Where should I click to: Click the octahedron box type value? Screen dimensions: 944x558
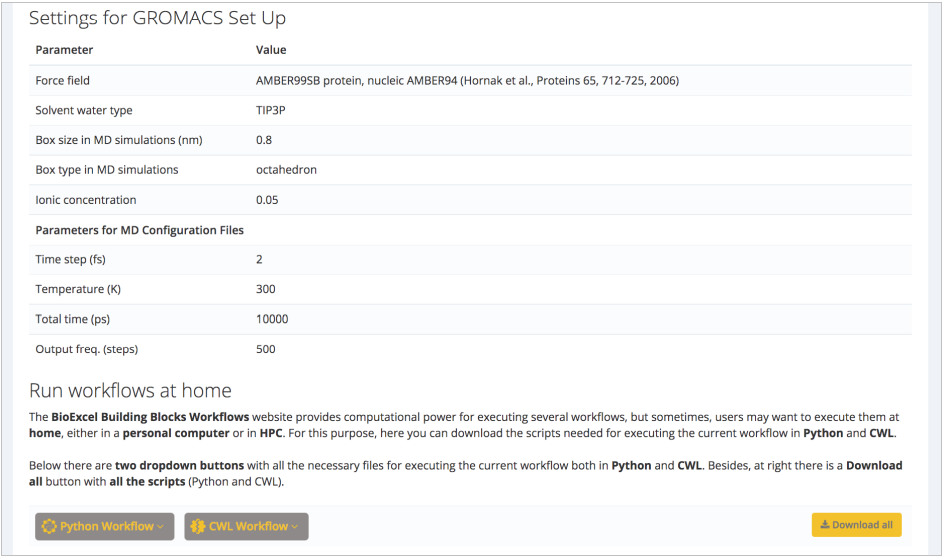coord(286,170)
